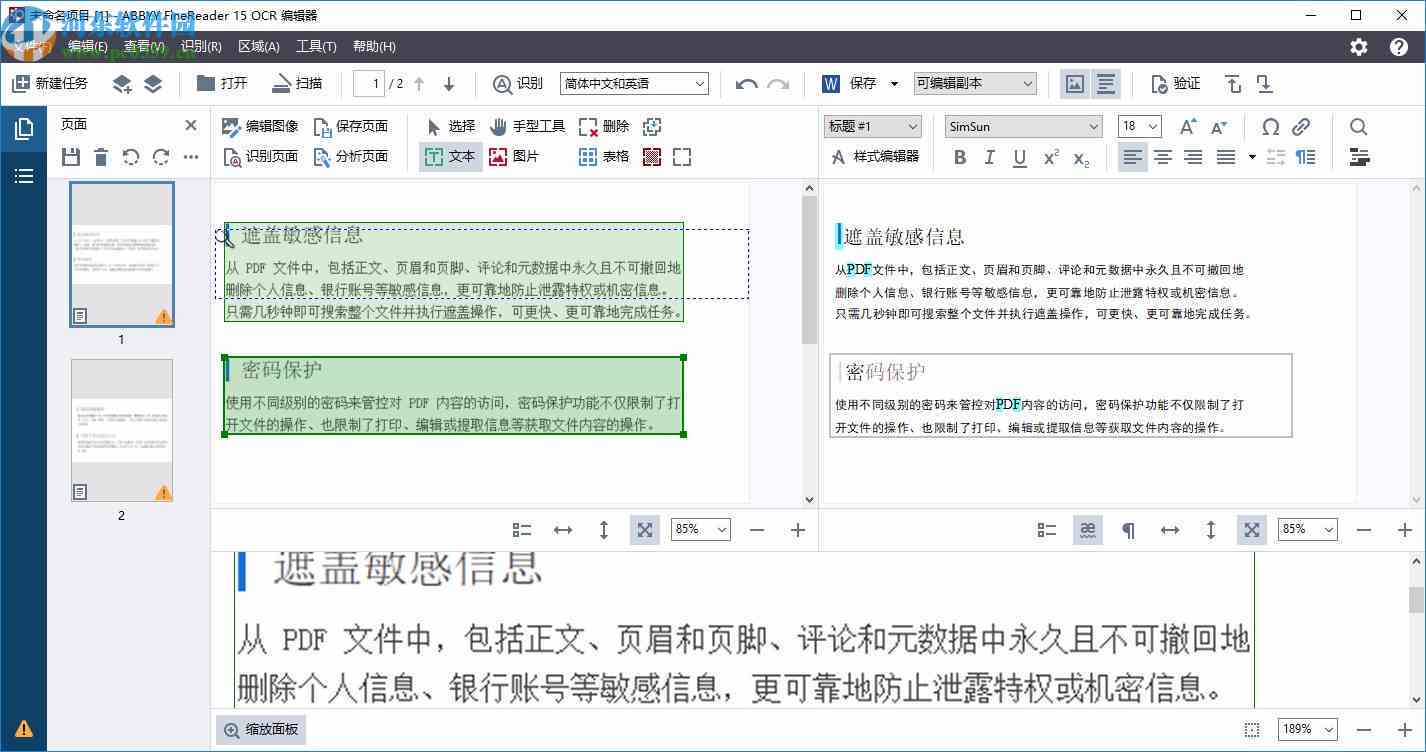This screenshot has width=1426, height=752.
Task: Open the SimSun font dropdown
Action: point(1023,126)
